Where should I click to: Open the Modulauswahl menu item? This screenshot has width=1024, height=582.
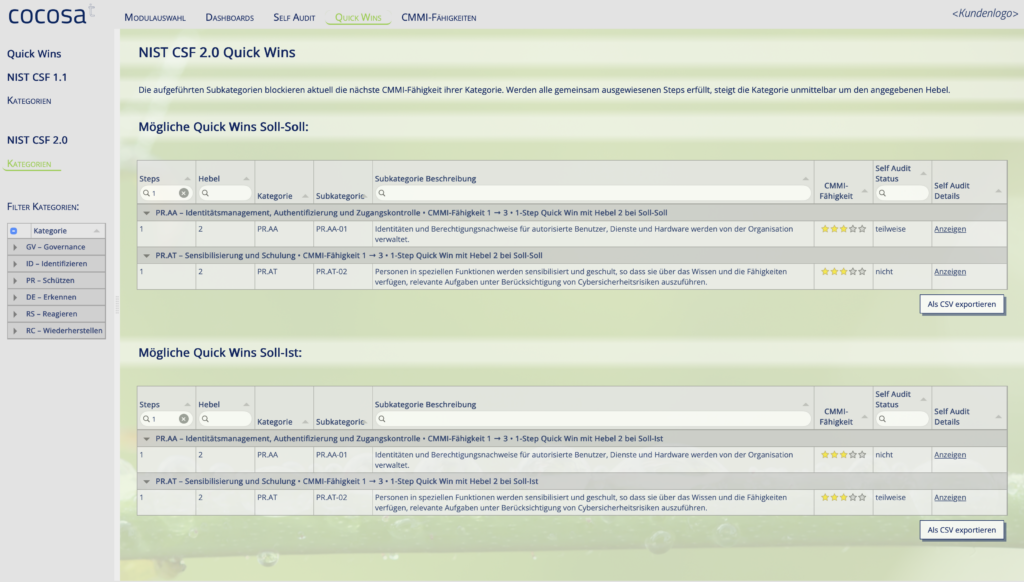[x=155, y=18]
